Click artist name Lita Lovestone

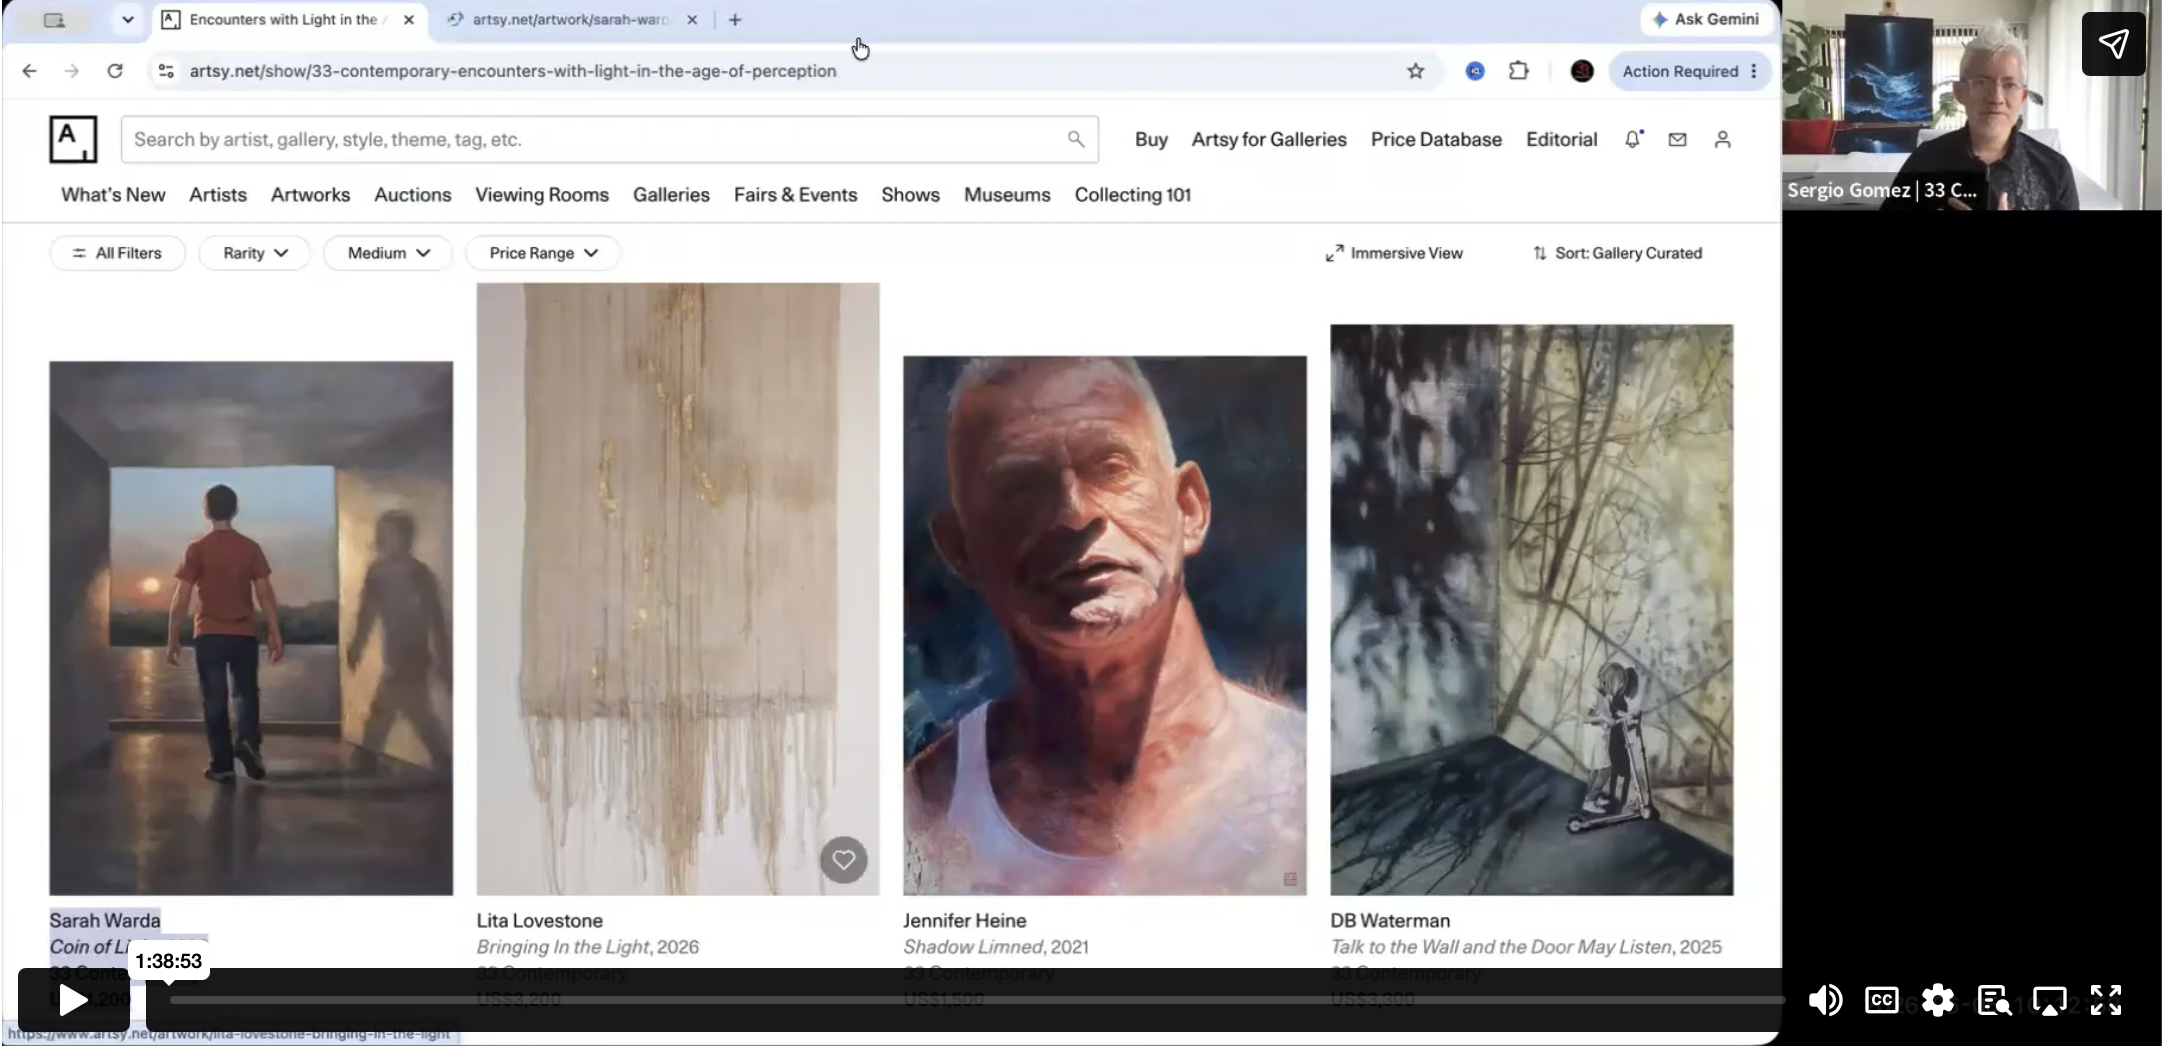pyautogui.click(x=540, y=920)
